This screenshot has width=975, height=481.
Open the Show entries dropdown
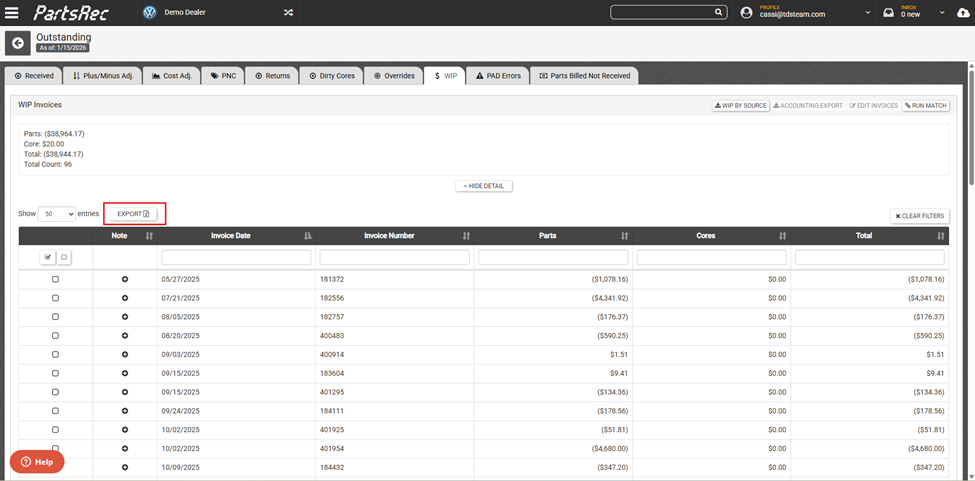tap(57, 214)
